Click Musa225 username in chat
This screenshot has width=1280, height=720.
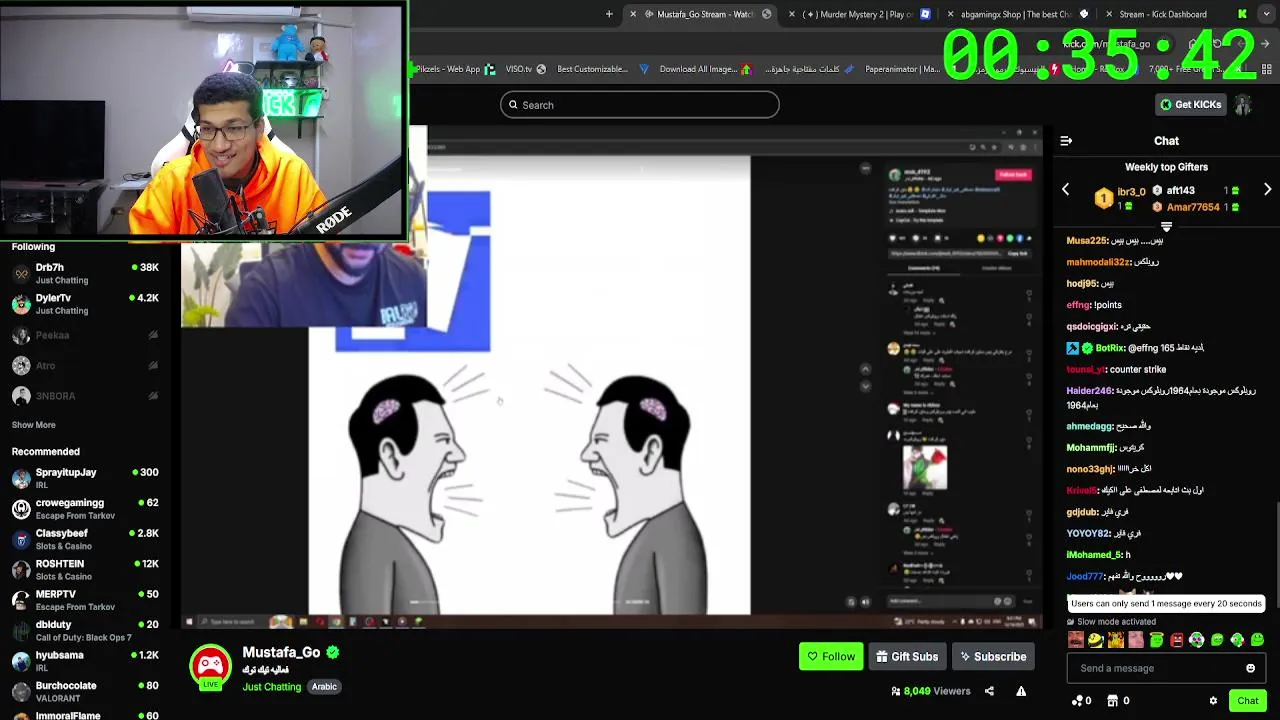point(1086,241)
